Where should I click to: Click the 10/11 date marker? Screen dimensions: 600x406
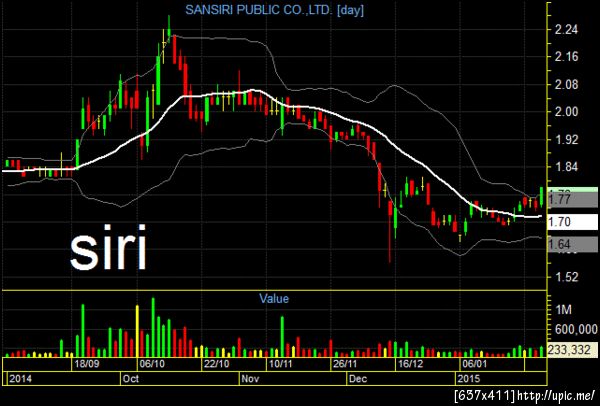(x=281, y=364)
